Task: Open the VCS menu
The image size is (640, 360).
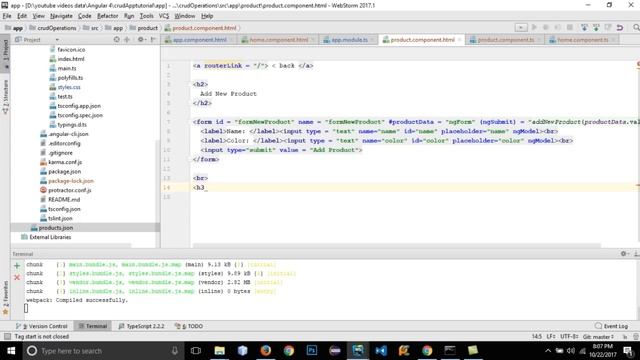Action: click(x=164, y=16)
